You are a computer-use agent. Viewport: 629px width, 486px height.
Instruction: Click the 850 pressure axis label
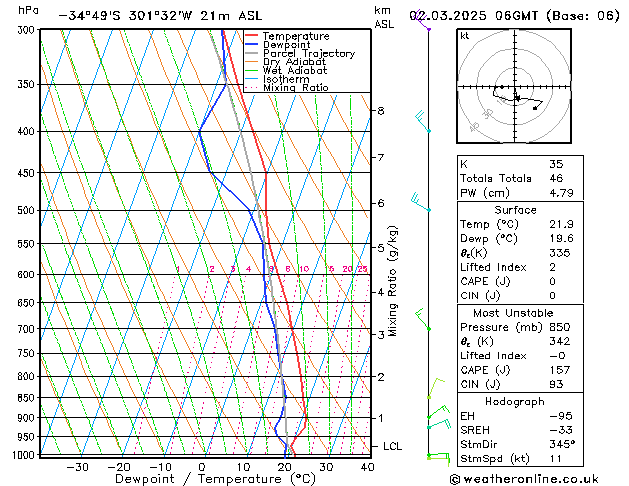28,398
